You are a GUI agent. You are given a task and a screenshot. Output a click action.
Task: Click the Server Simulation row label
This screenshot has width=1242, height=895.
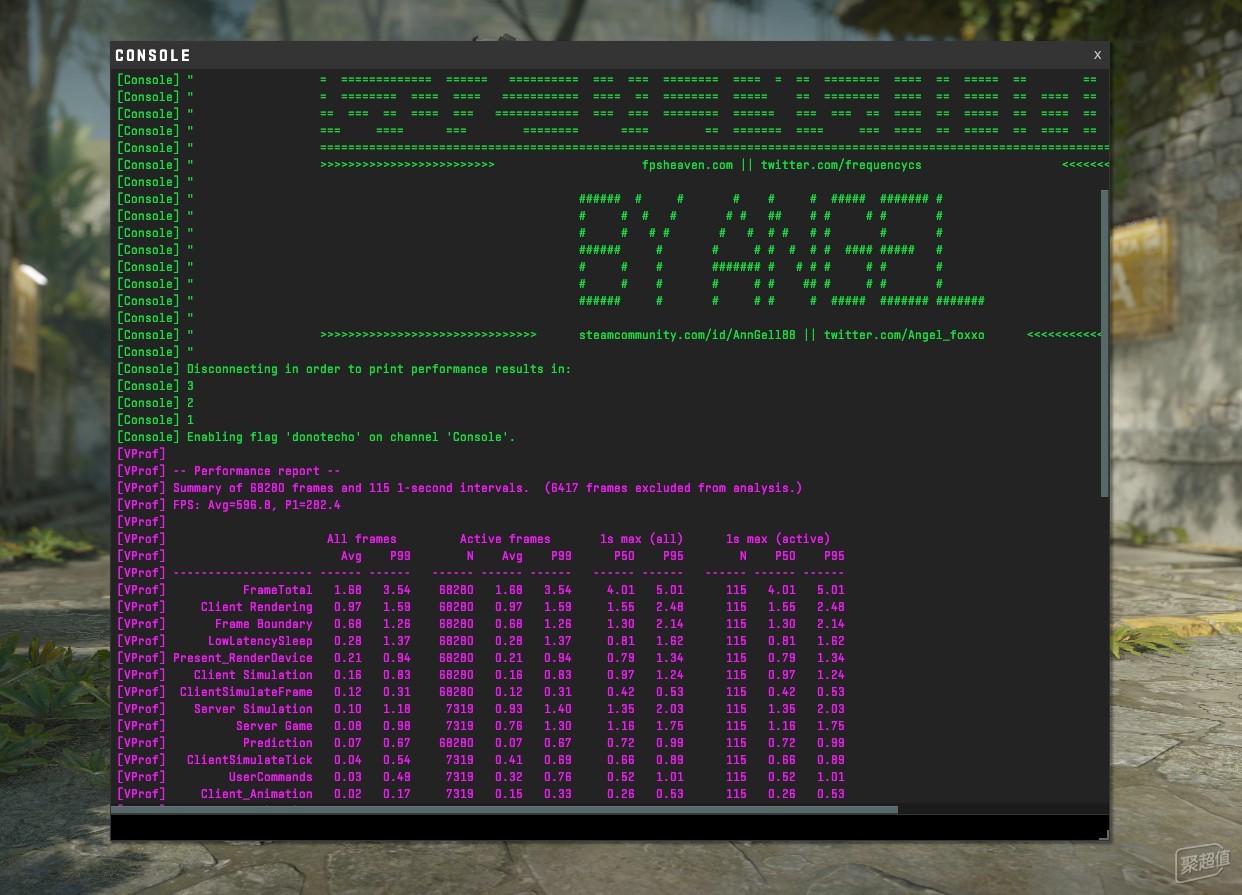point(253,709)
